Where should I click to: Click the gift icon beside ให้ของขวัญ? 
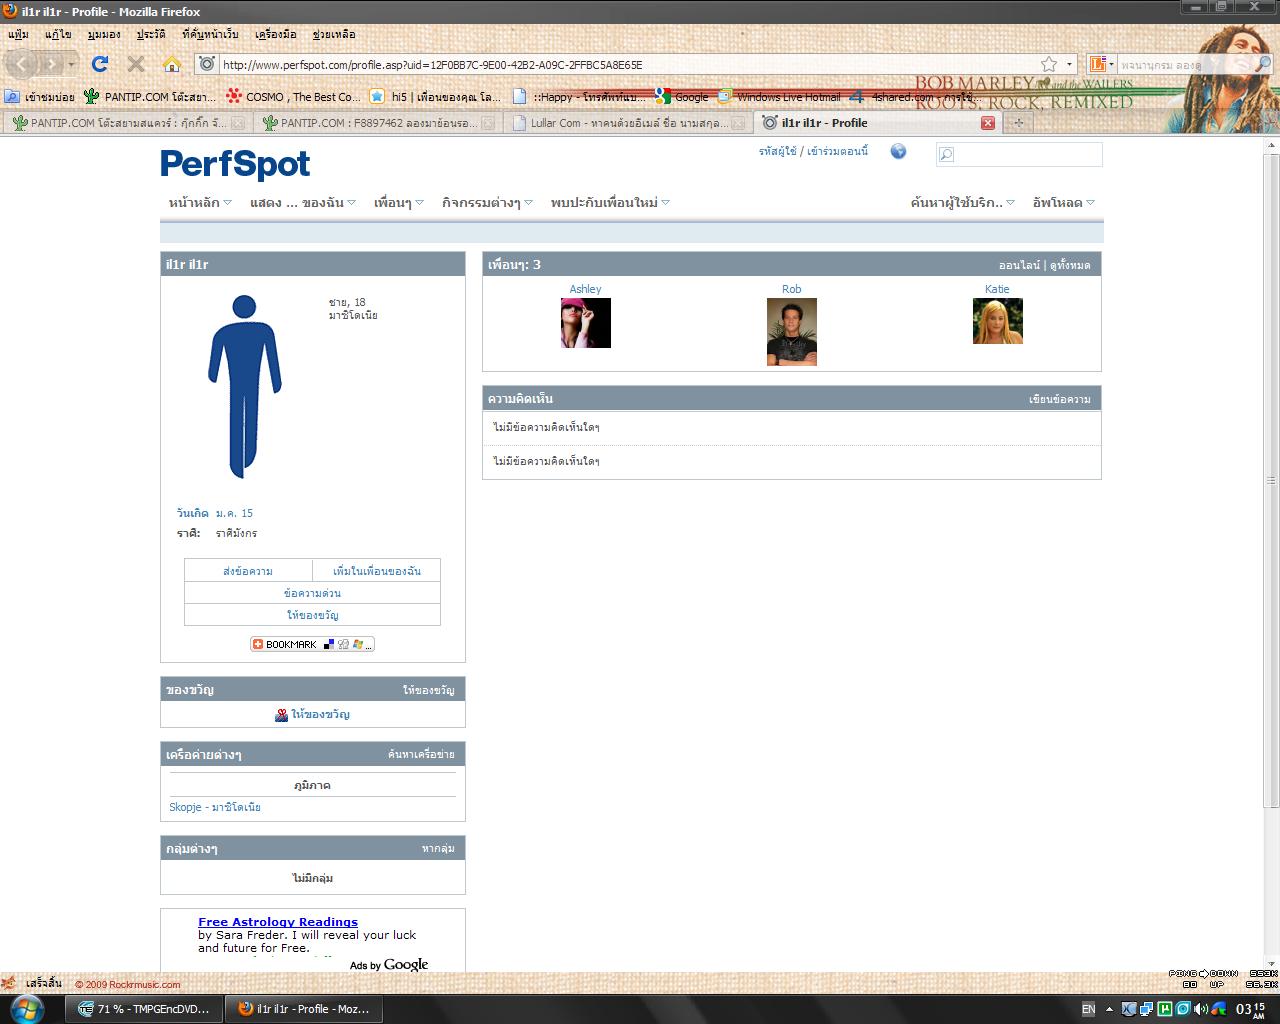282,715
